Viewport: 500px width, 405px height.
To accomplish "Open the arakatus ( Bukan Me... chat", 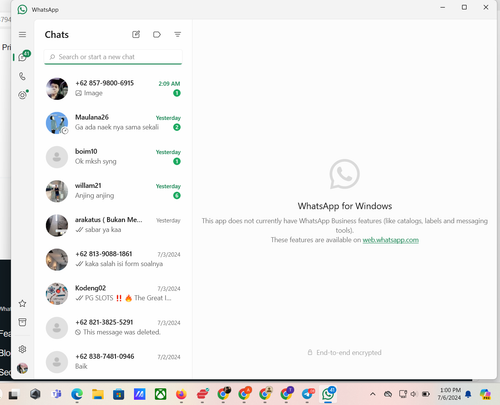I will coord(113,225).
